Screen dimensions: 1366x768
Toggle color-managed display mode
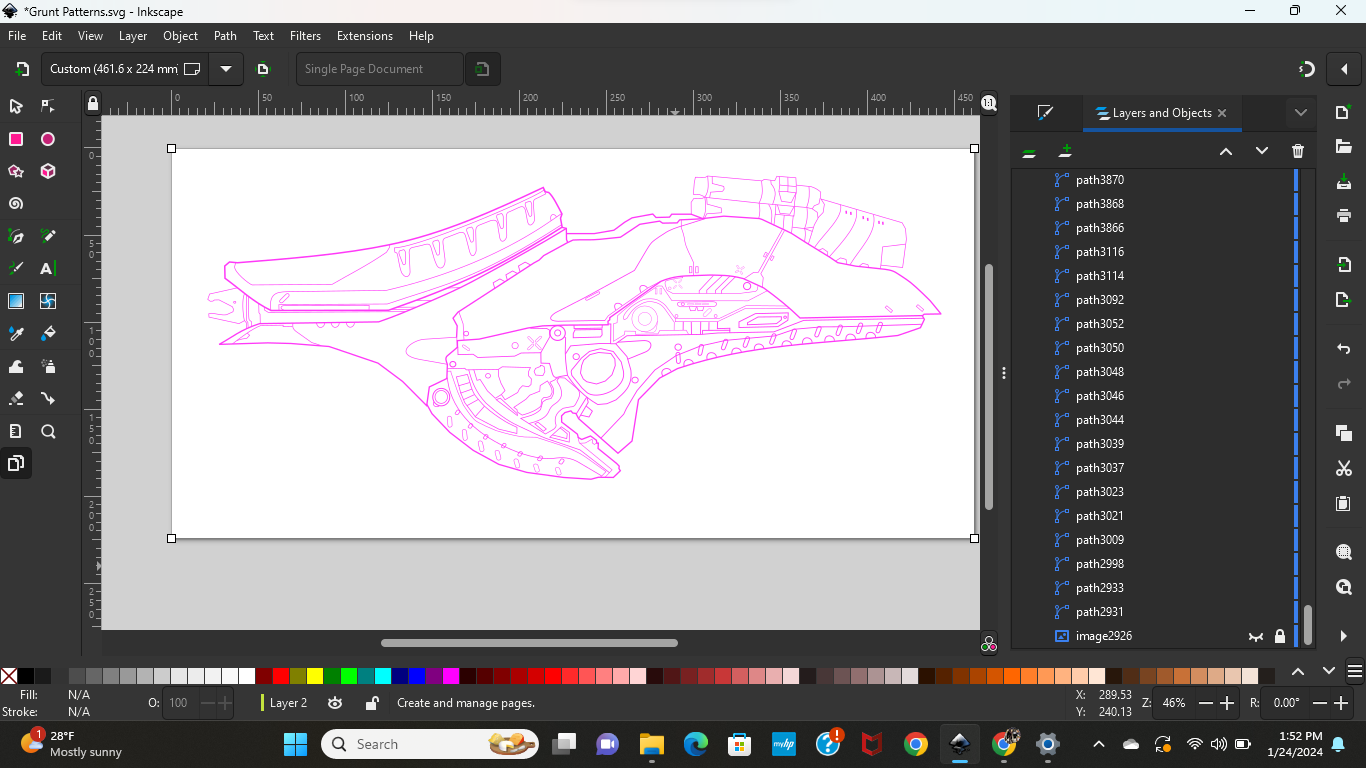pyautogui.click(x=988, y=645)
